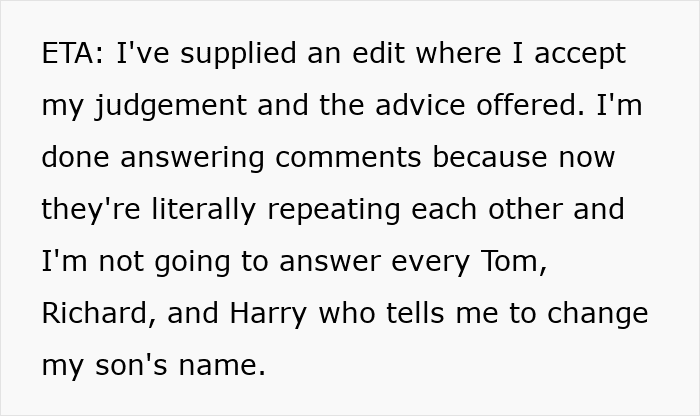
Task: Click the word "son's" in the last line
Action: click(134, 366)
